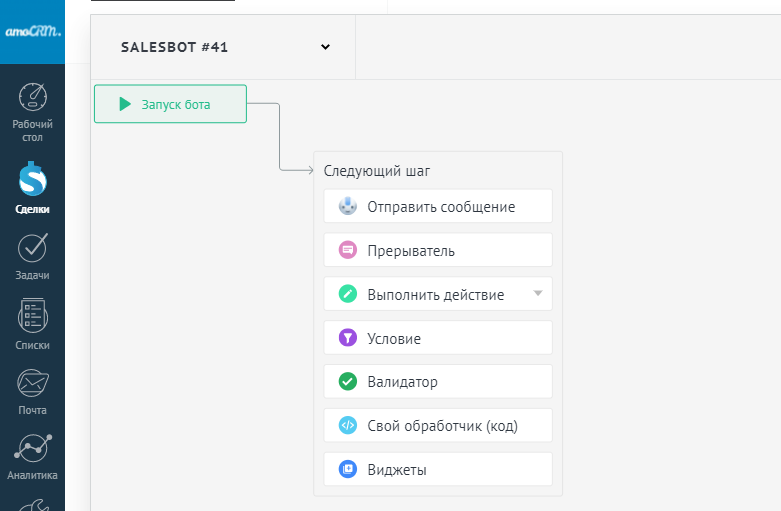The height and width of the screenshot is (511, 781).
Task: Open the Аналитика chart icon
Action: click(x=33, y=448)
